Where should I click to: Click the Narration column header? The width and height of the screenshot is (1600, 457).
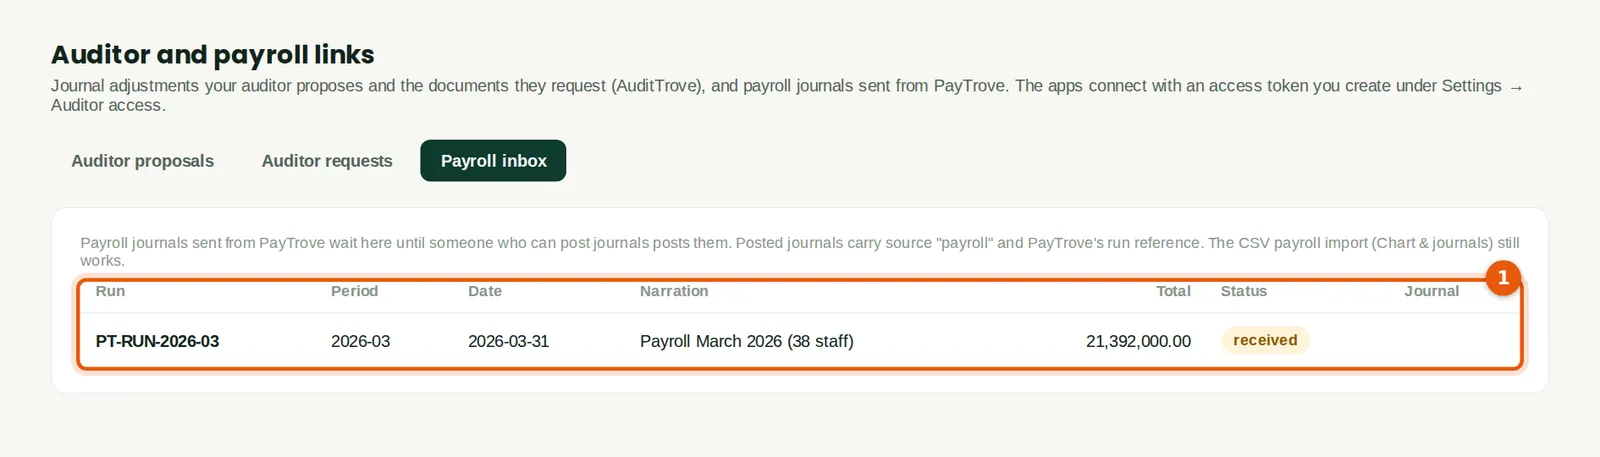tap(674, 291)
